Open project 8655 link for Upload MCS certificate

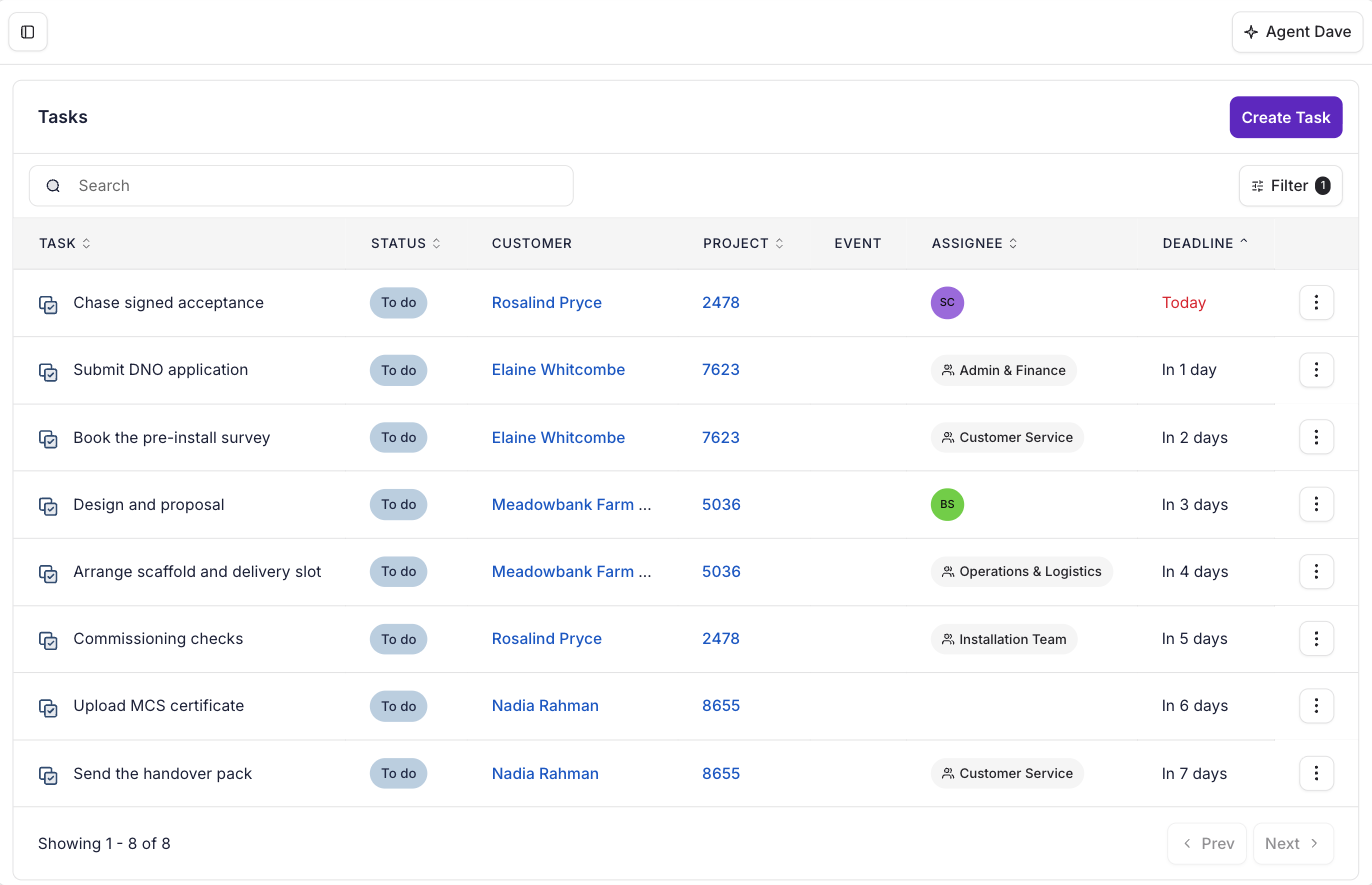click(x=721, y=705)
